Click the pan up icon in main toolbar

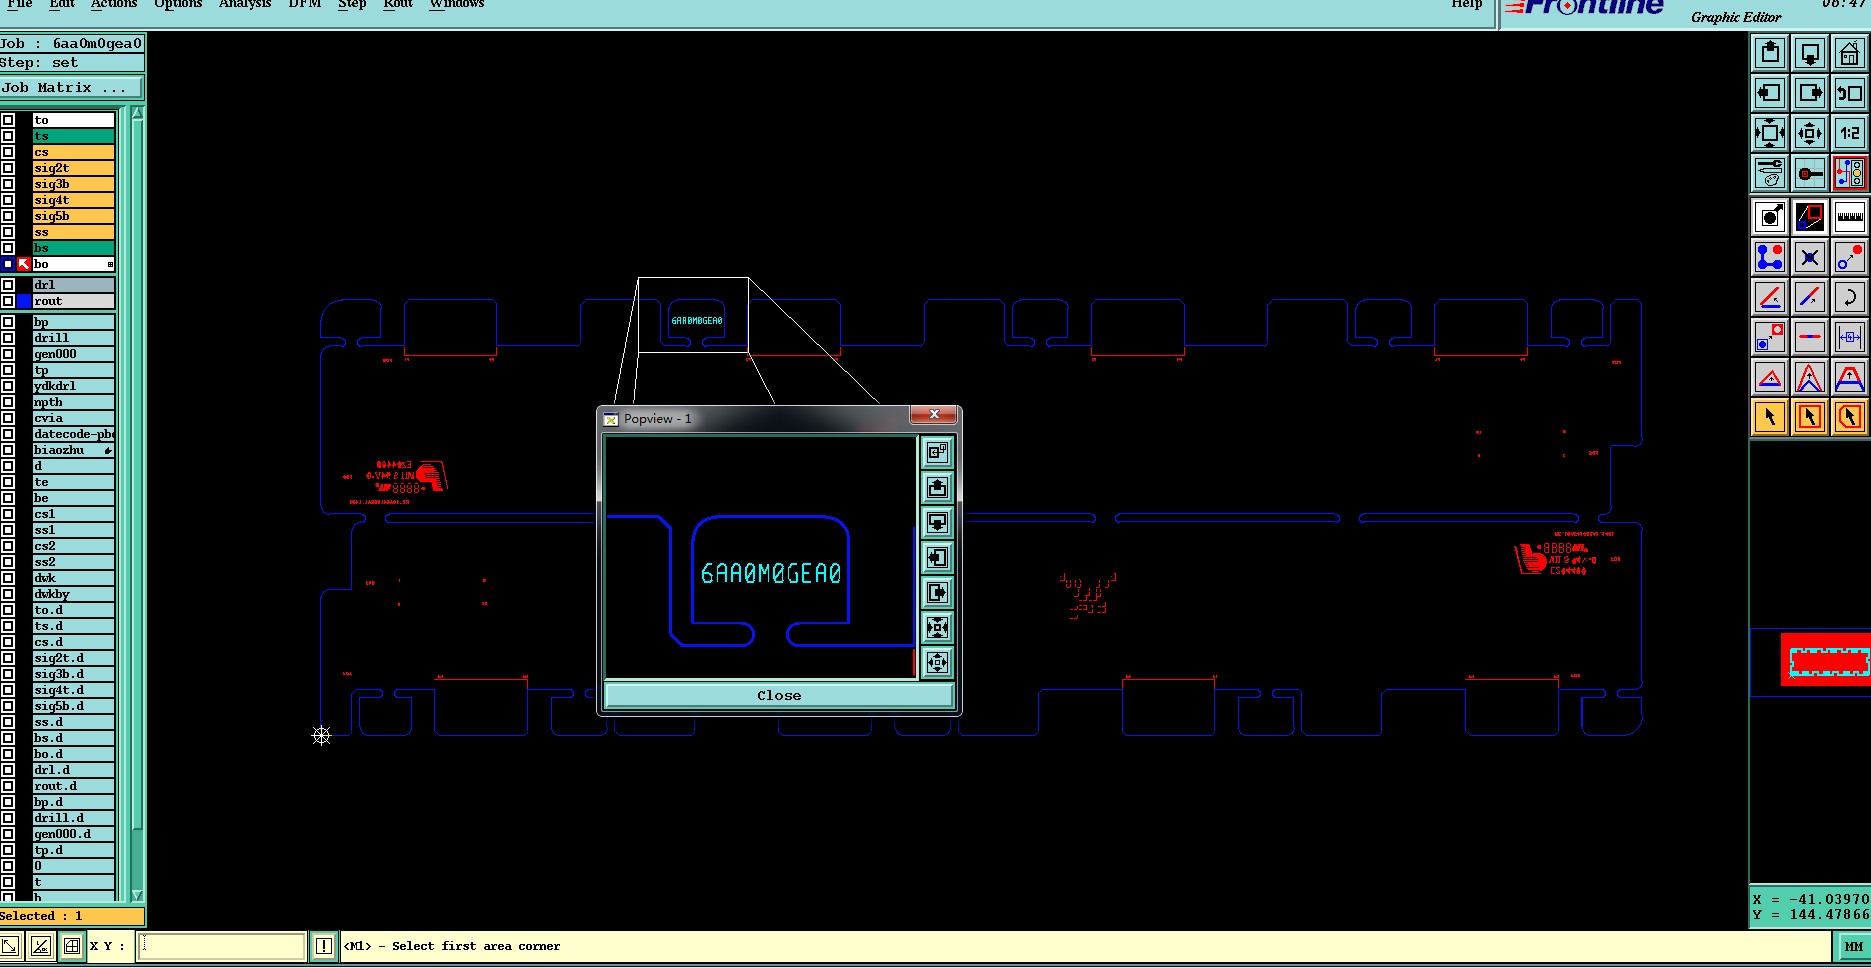coord(1770,53)
